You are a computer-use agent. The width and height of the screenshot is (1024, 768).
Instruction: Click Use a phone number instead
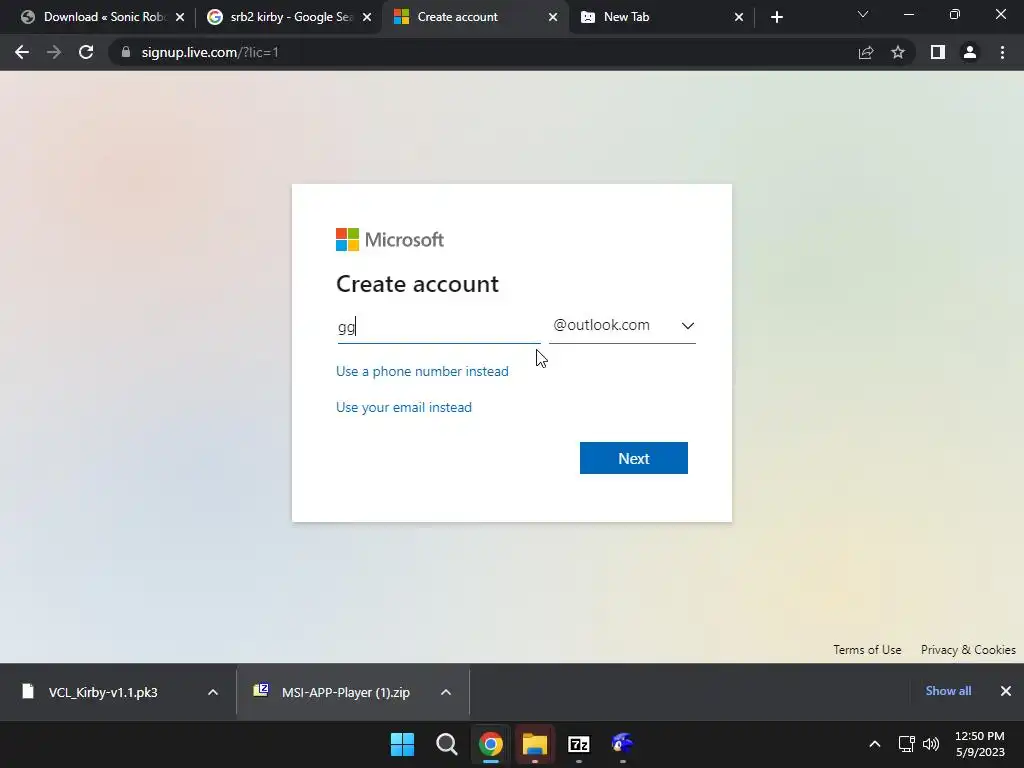pyautogui.click(x=422, y=371)
